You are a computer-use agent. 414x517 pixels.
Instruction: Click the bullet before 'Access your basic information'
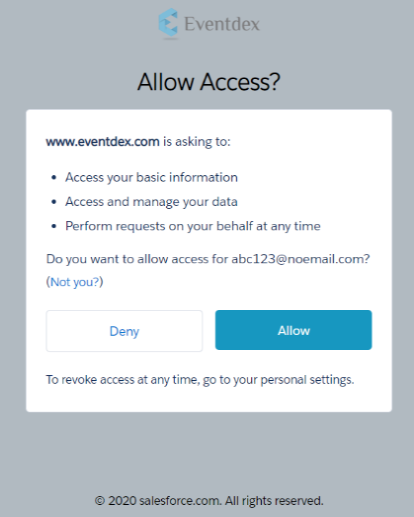54,178
